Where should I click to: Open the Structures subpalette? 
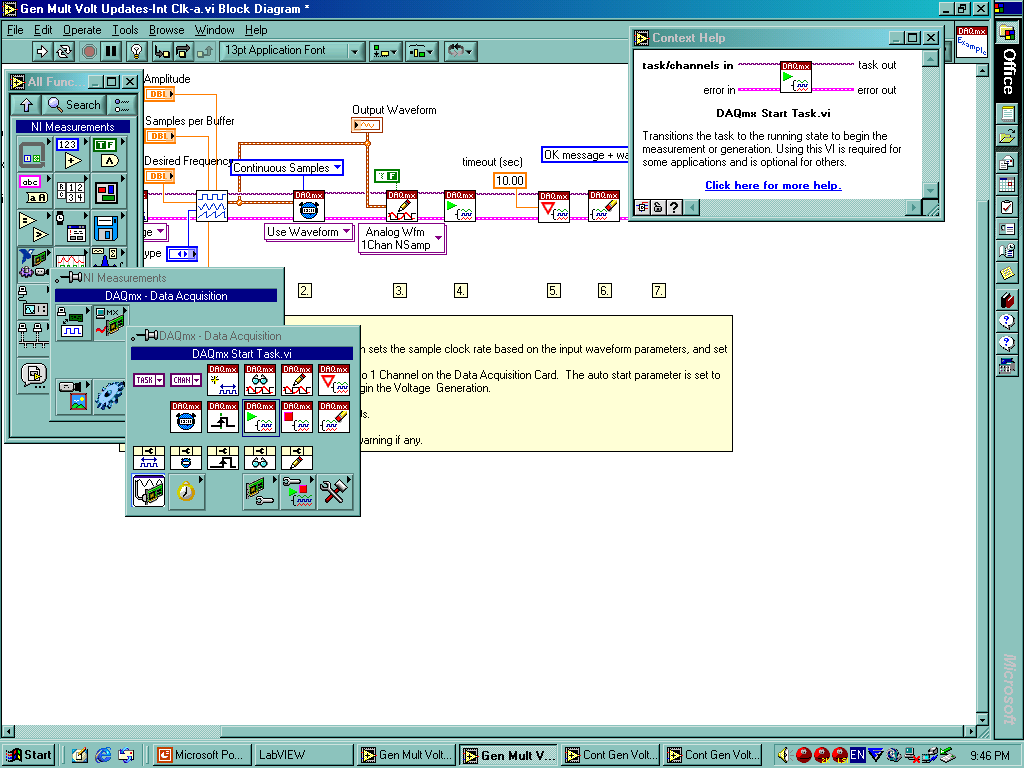coord(33,153)
